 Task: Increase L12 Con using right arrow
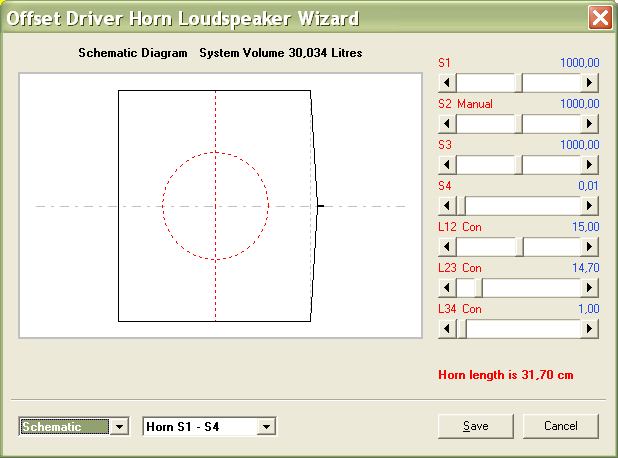589,247
